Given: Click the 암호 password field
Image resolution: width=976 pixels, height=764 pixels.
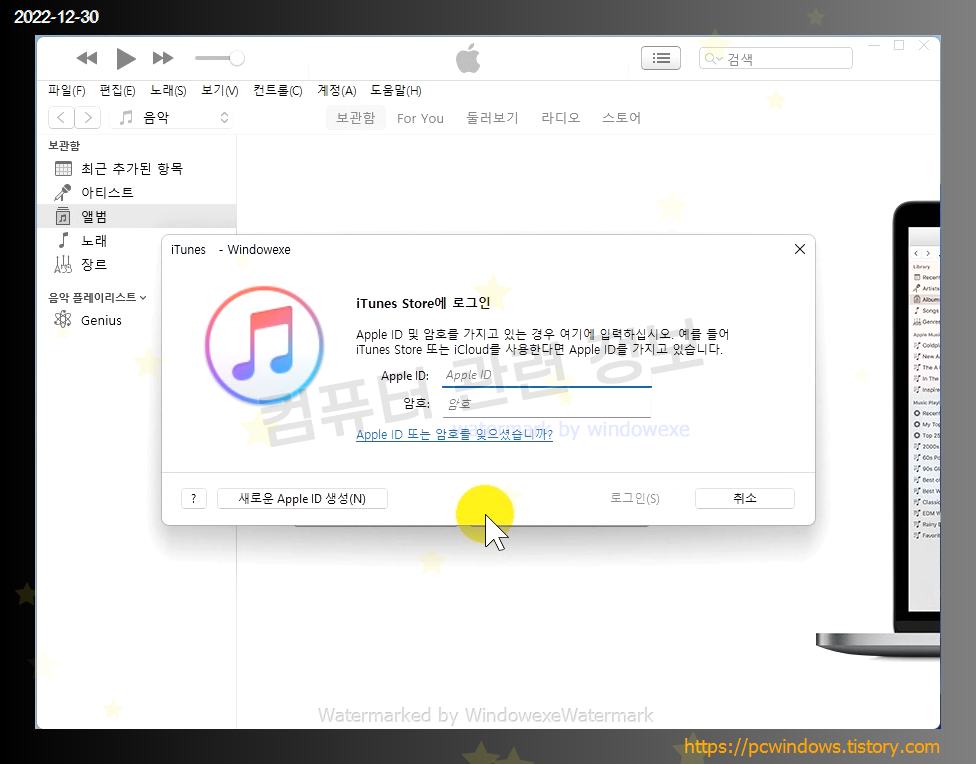Looking at the screenshot, I should pos(547,403).
